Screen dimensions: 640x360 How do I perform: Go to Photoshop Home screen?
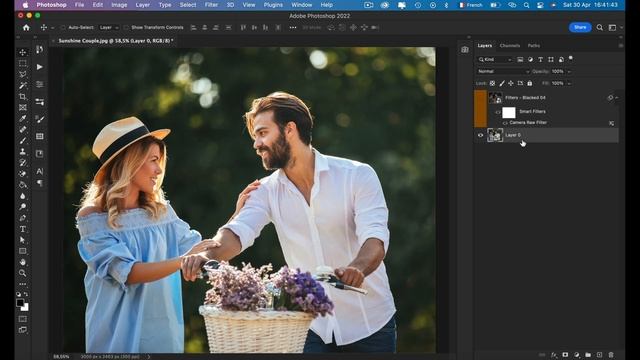(26, 27)
